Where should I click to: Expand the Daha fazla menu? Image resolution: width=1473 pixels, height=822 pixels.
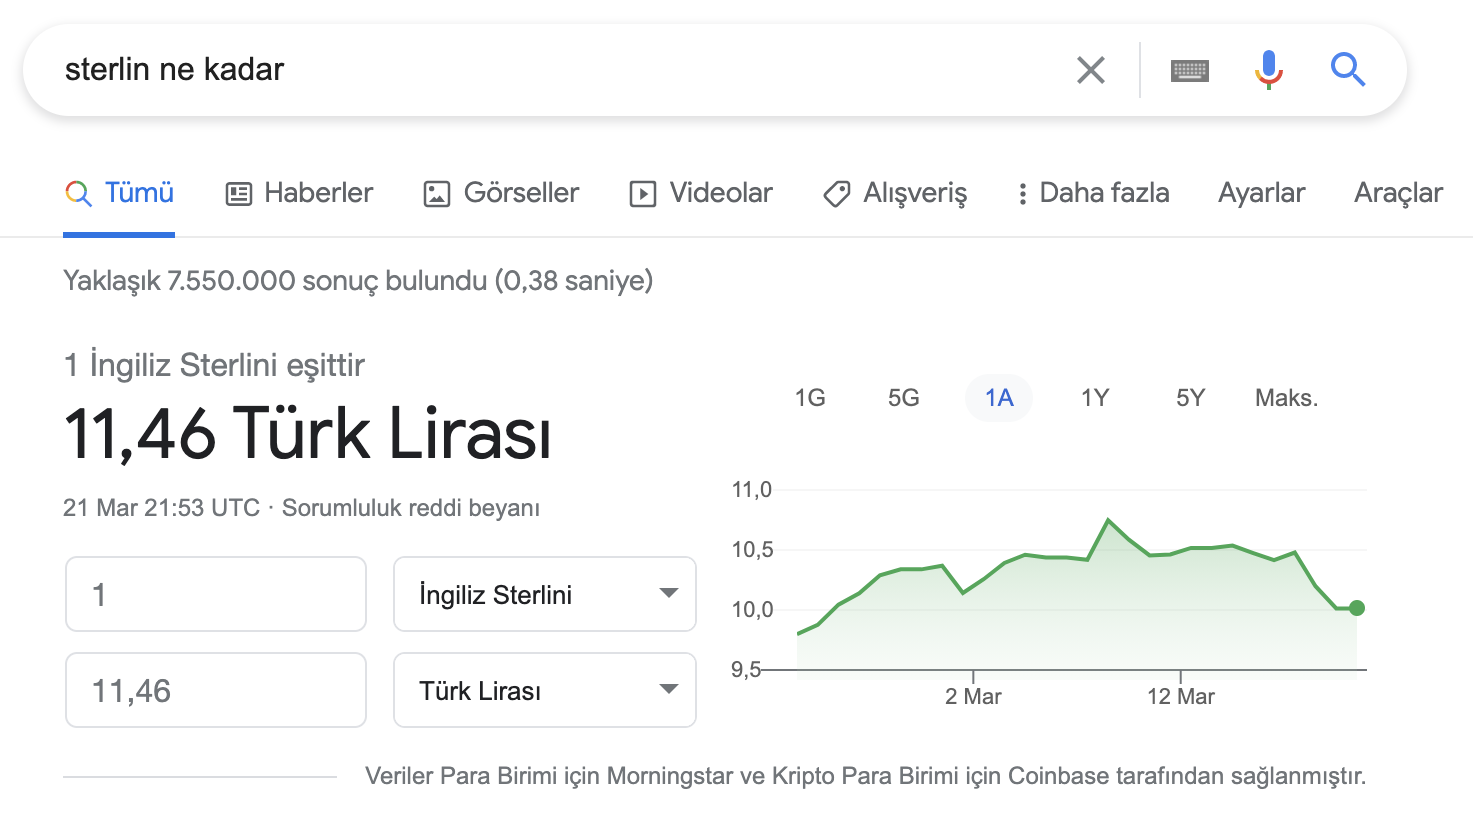(x=1093, y=193)
